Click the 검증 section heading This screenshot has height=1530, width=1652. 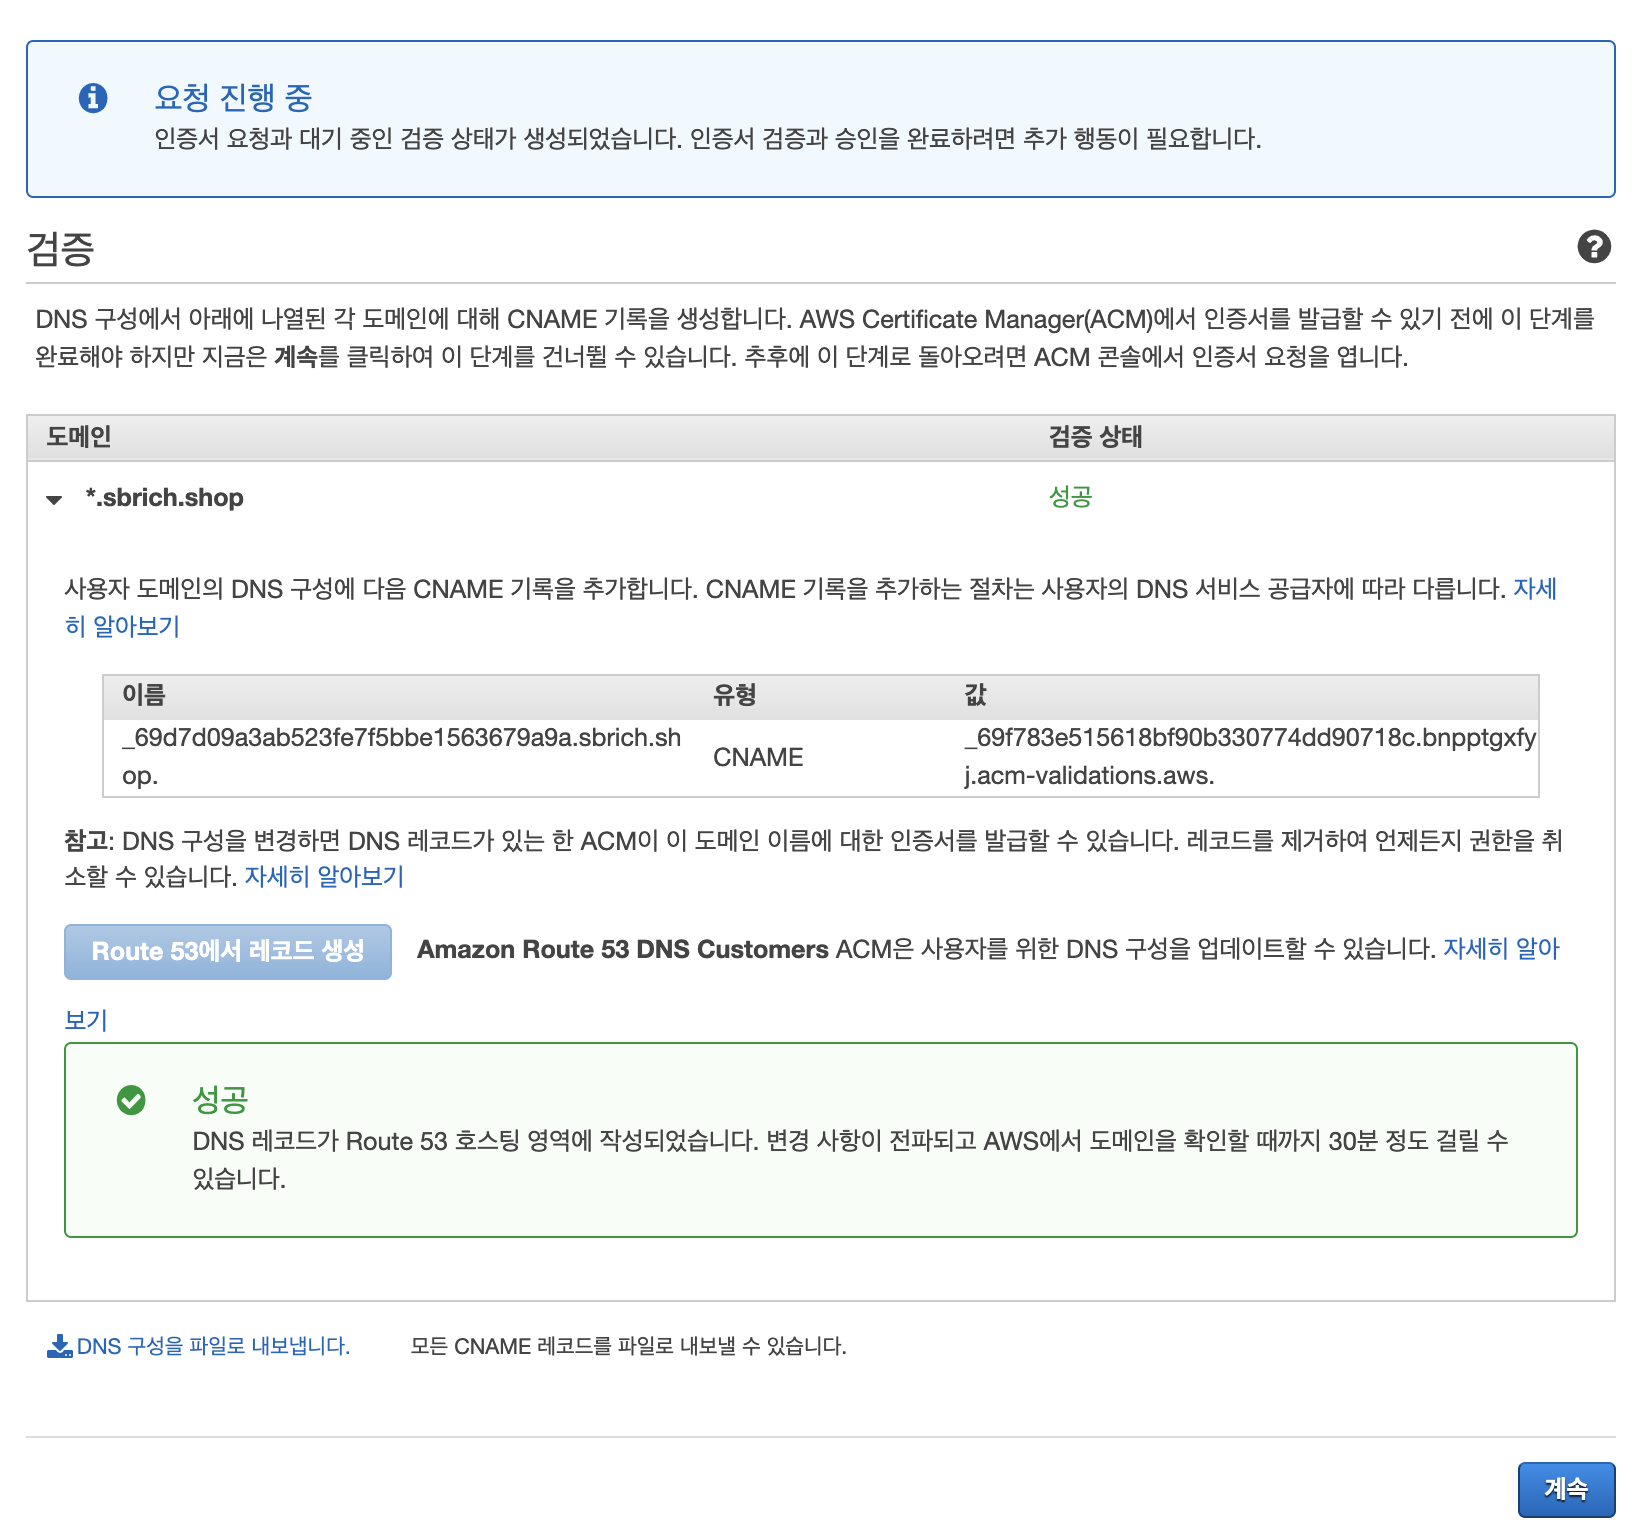(x=60, y=248)
